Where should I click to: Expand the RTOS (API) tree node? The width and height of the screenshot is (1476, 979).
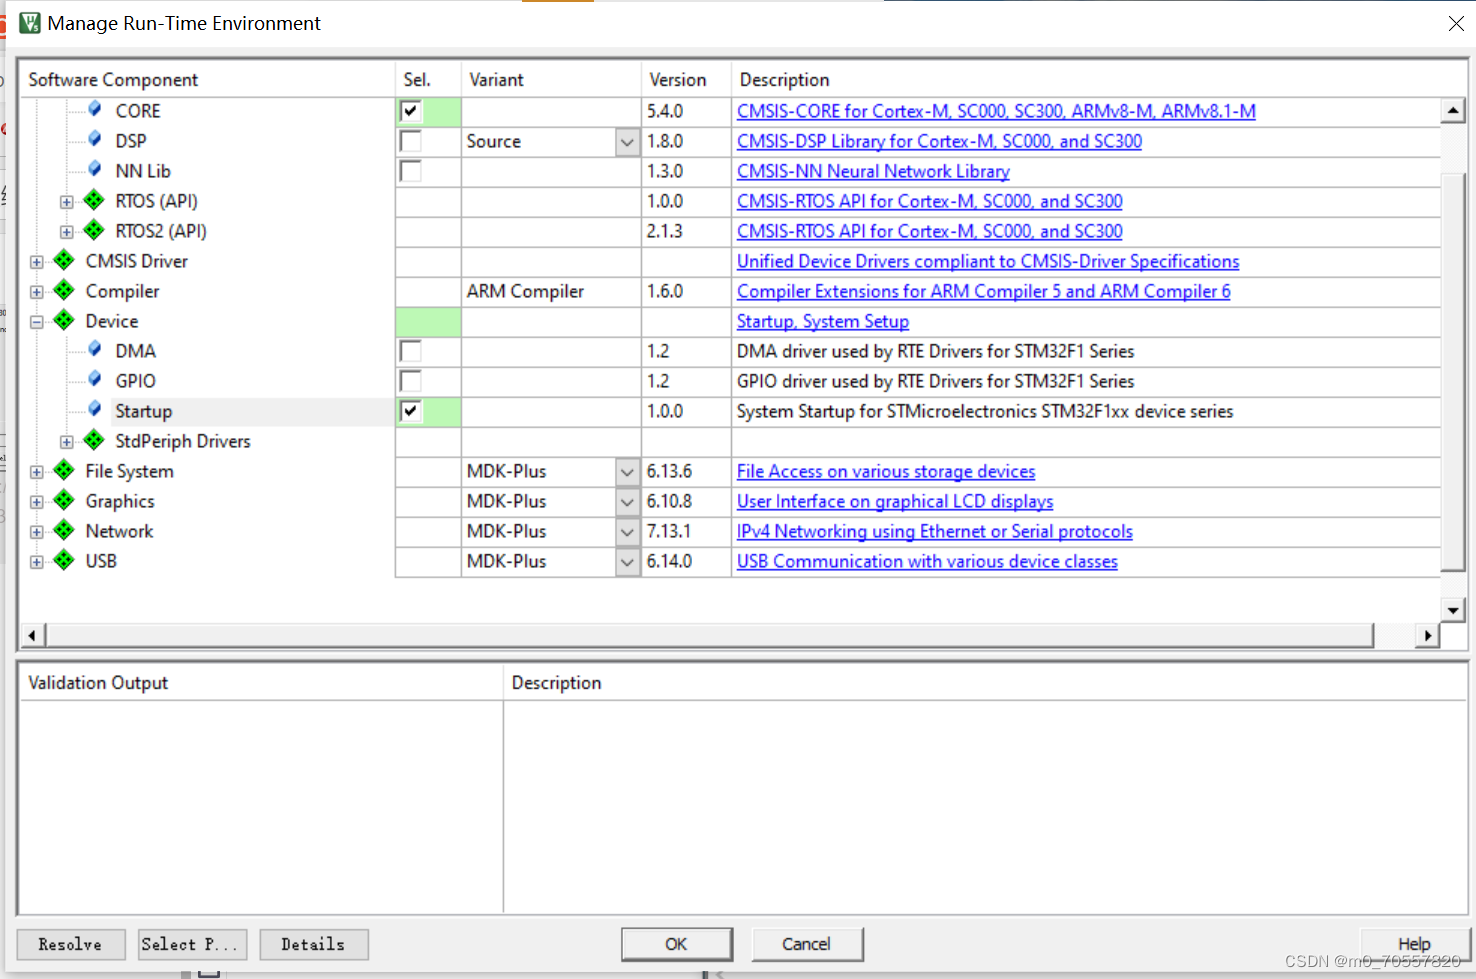[x=67, y=202]
